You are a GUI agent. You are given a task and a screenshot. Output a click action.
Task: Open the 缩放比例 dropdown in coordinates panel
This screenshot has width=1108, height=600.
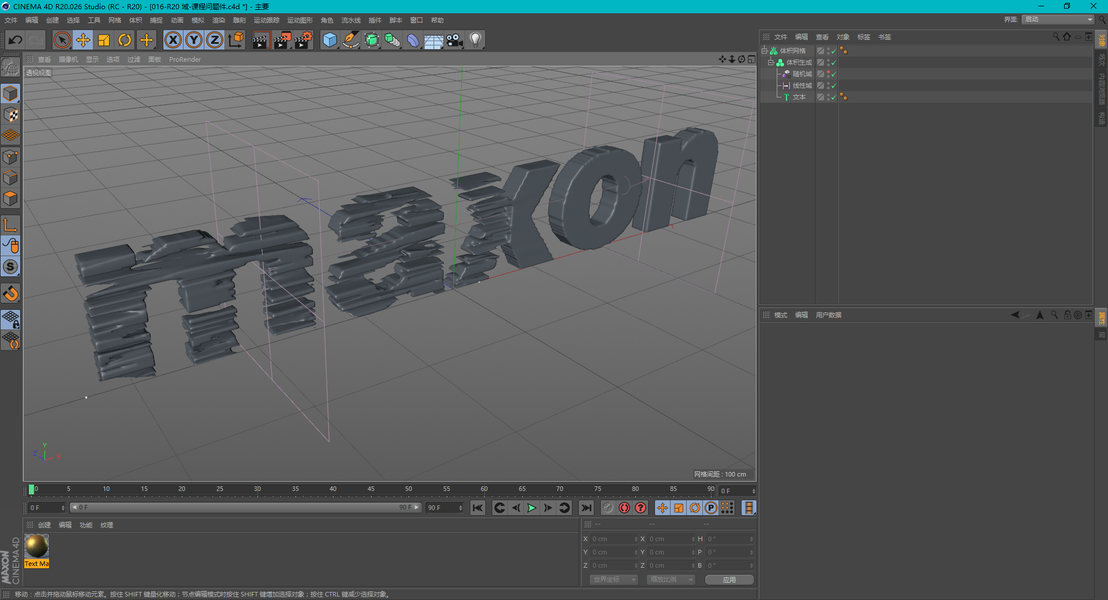point(670,580)
